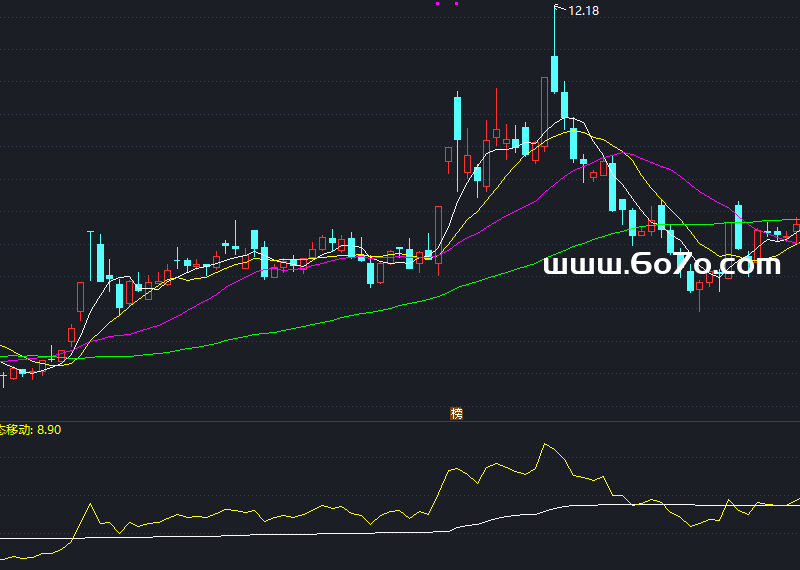Click the left magenta dot at top edge
800x570 pixels.
click(437, 3)
